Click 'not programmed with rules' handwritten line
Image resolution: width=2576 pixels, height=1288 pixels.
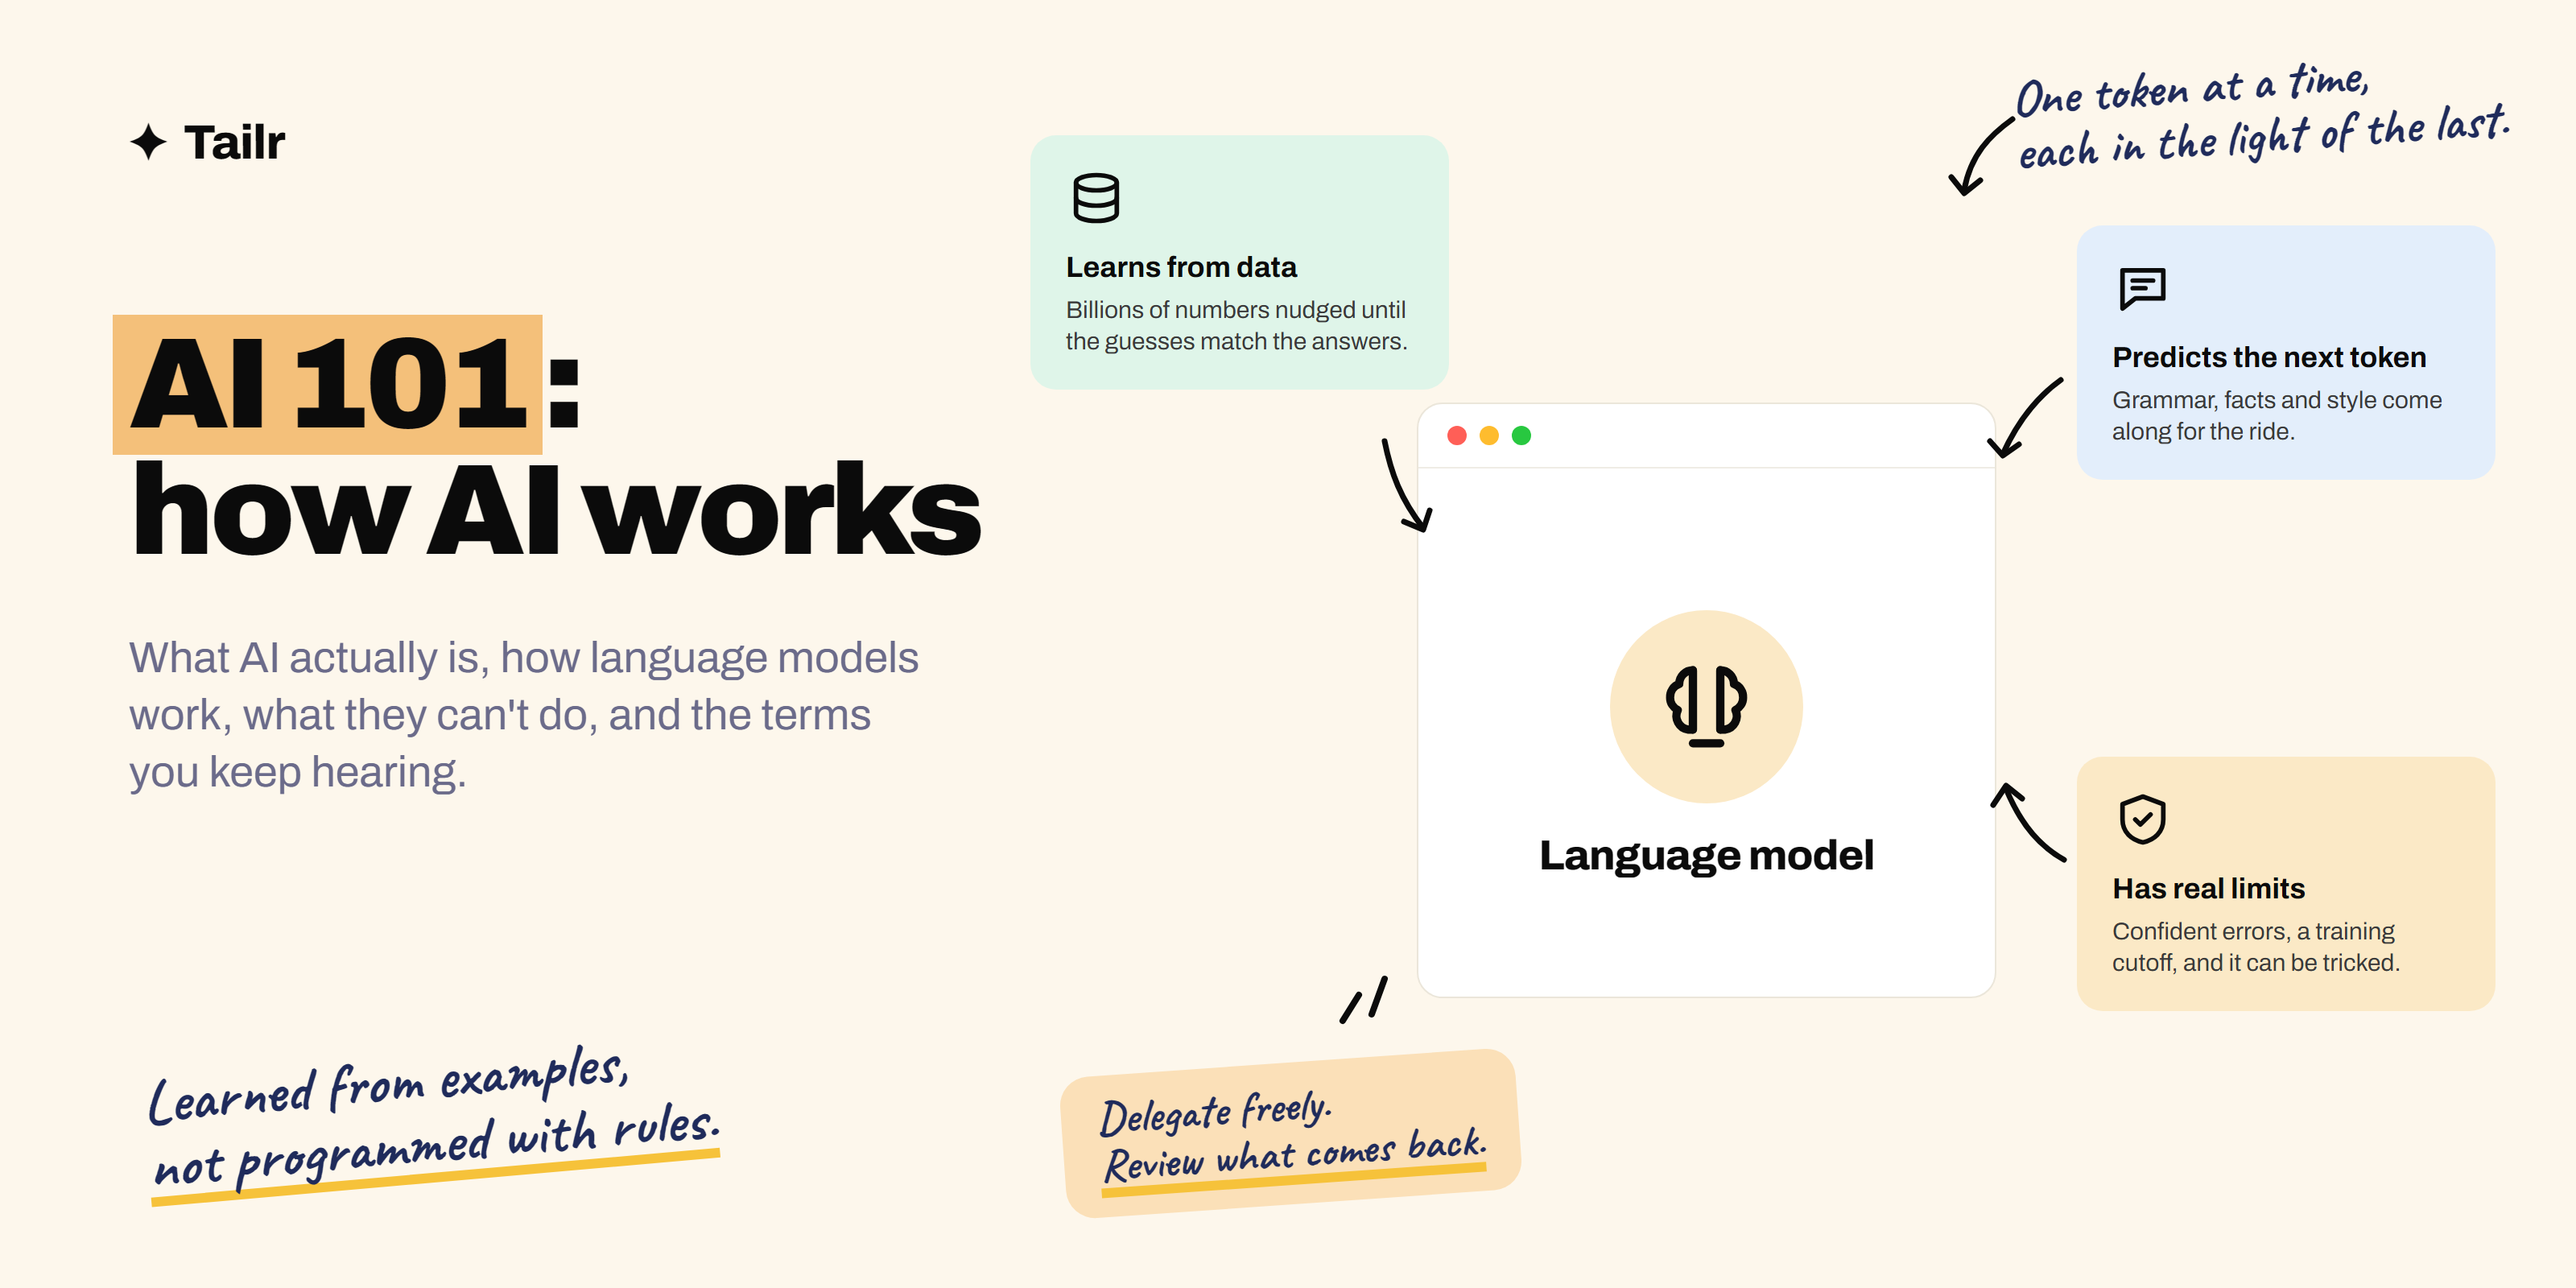436,1148
